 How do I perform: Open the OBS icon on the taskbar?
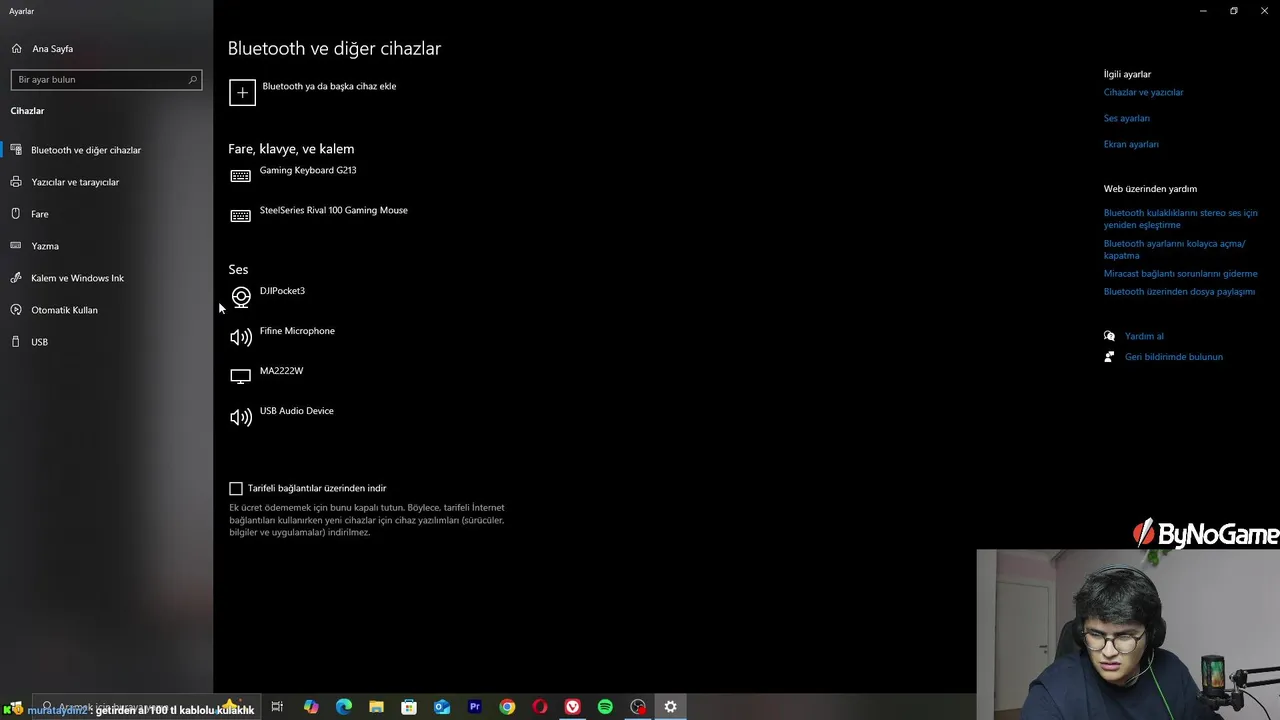(638, 707)
